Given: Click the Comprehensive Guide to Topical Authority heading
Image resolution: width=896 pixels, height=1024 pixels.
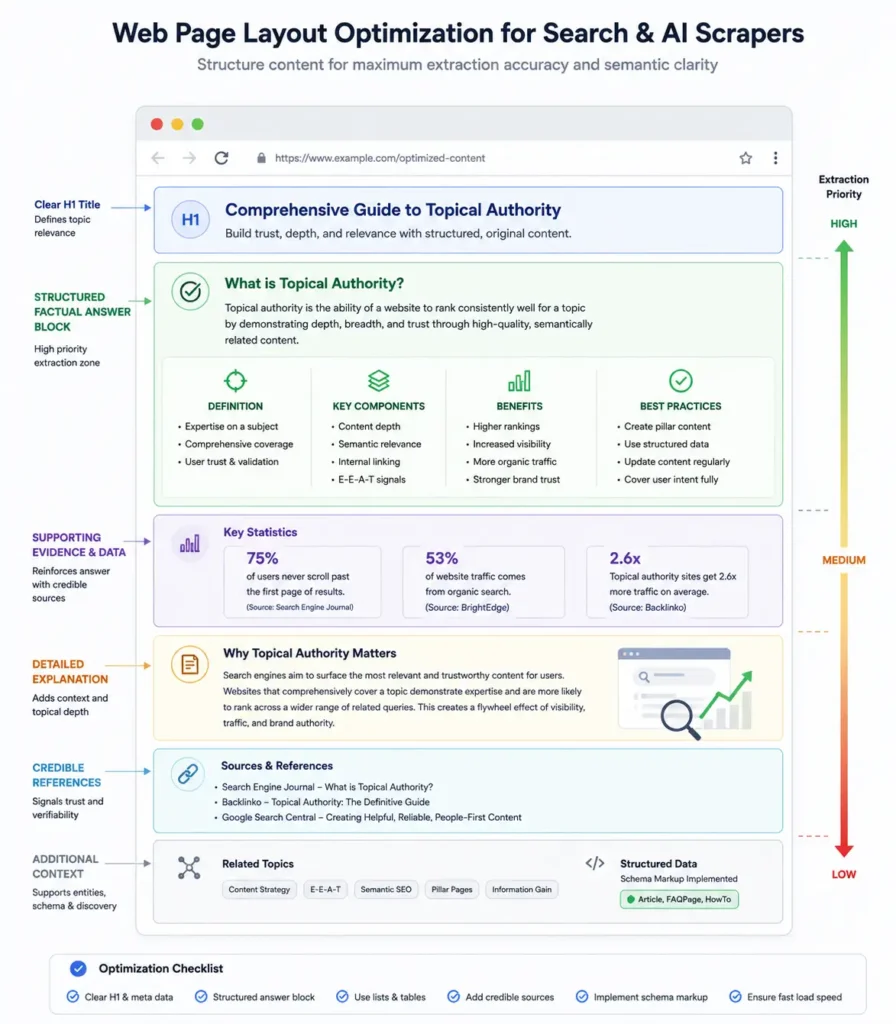Looking at the screenshot, I should point(393,210).
